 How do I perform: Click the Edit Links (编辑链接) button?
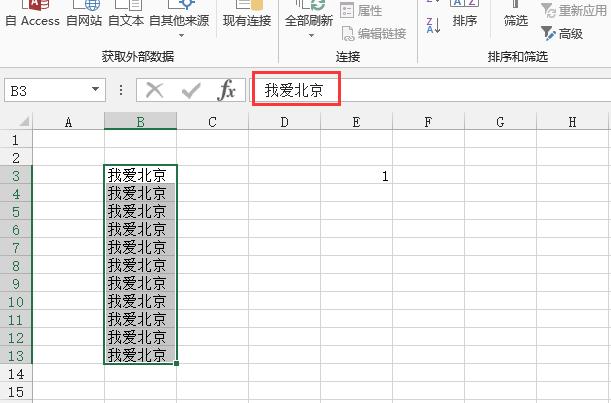(374, 34)
